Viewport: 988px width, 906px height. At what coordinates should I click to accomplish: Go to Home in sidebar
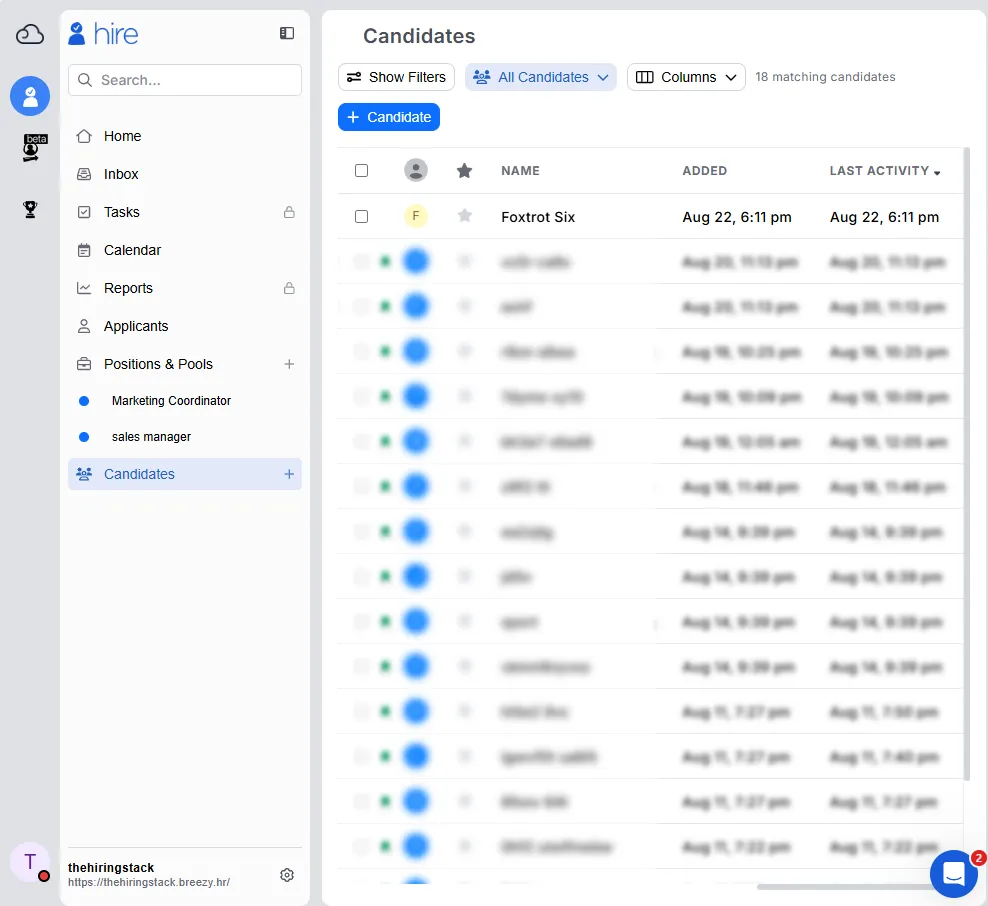tap(122, 136)
